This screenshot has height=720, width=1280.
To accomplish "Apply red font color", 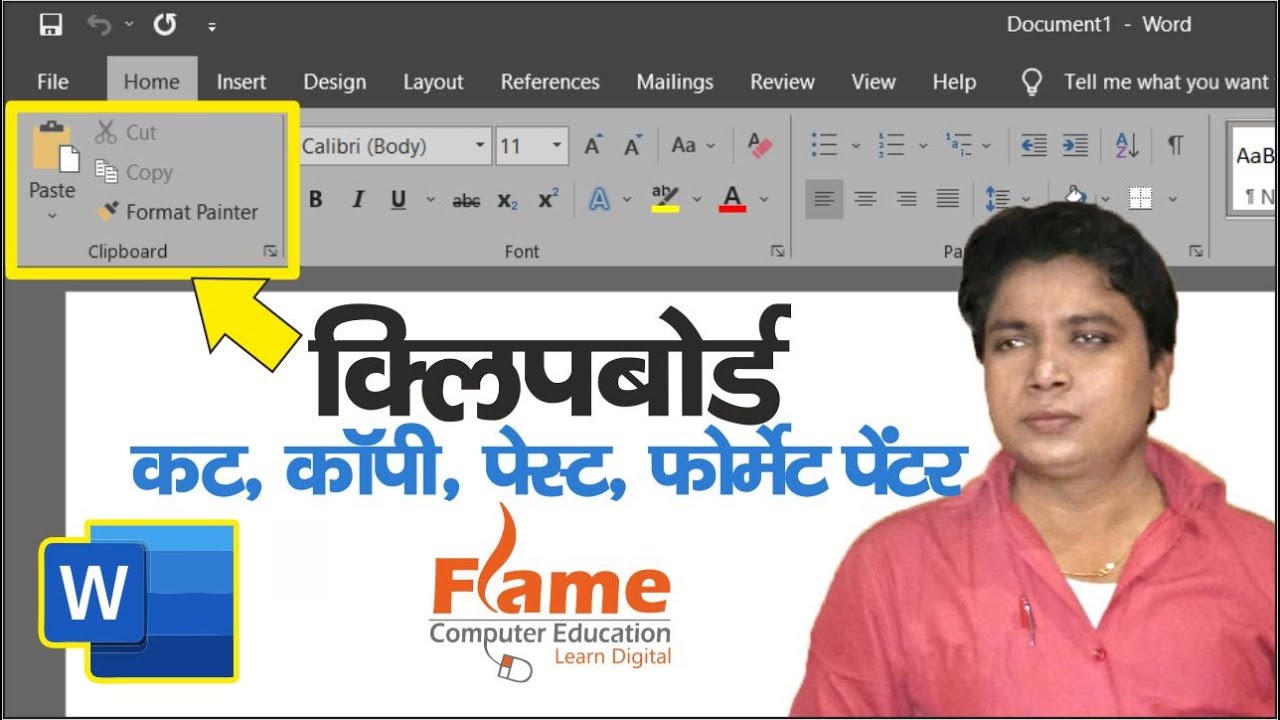I will click(732, 199).
